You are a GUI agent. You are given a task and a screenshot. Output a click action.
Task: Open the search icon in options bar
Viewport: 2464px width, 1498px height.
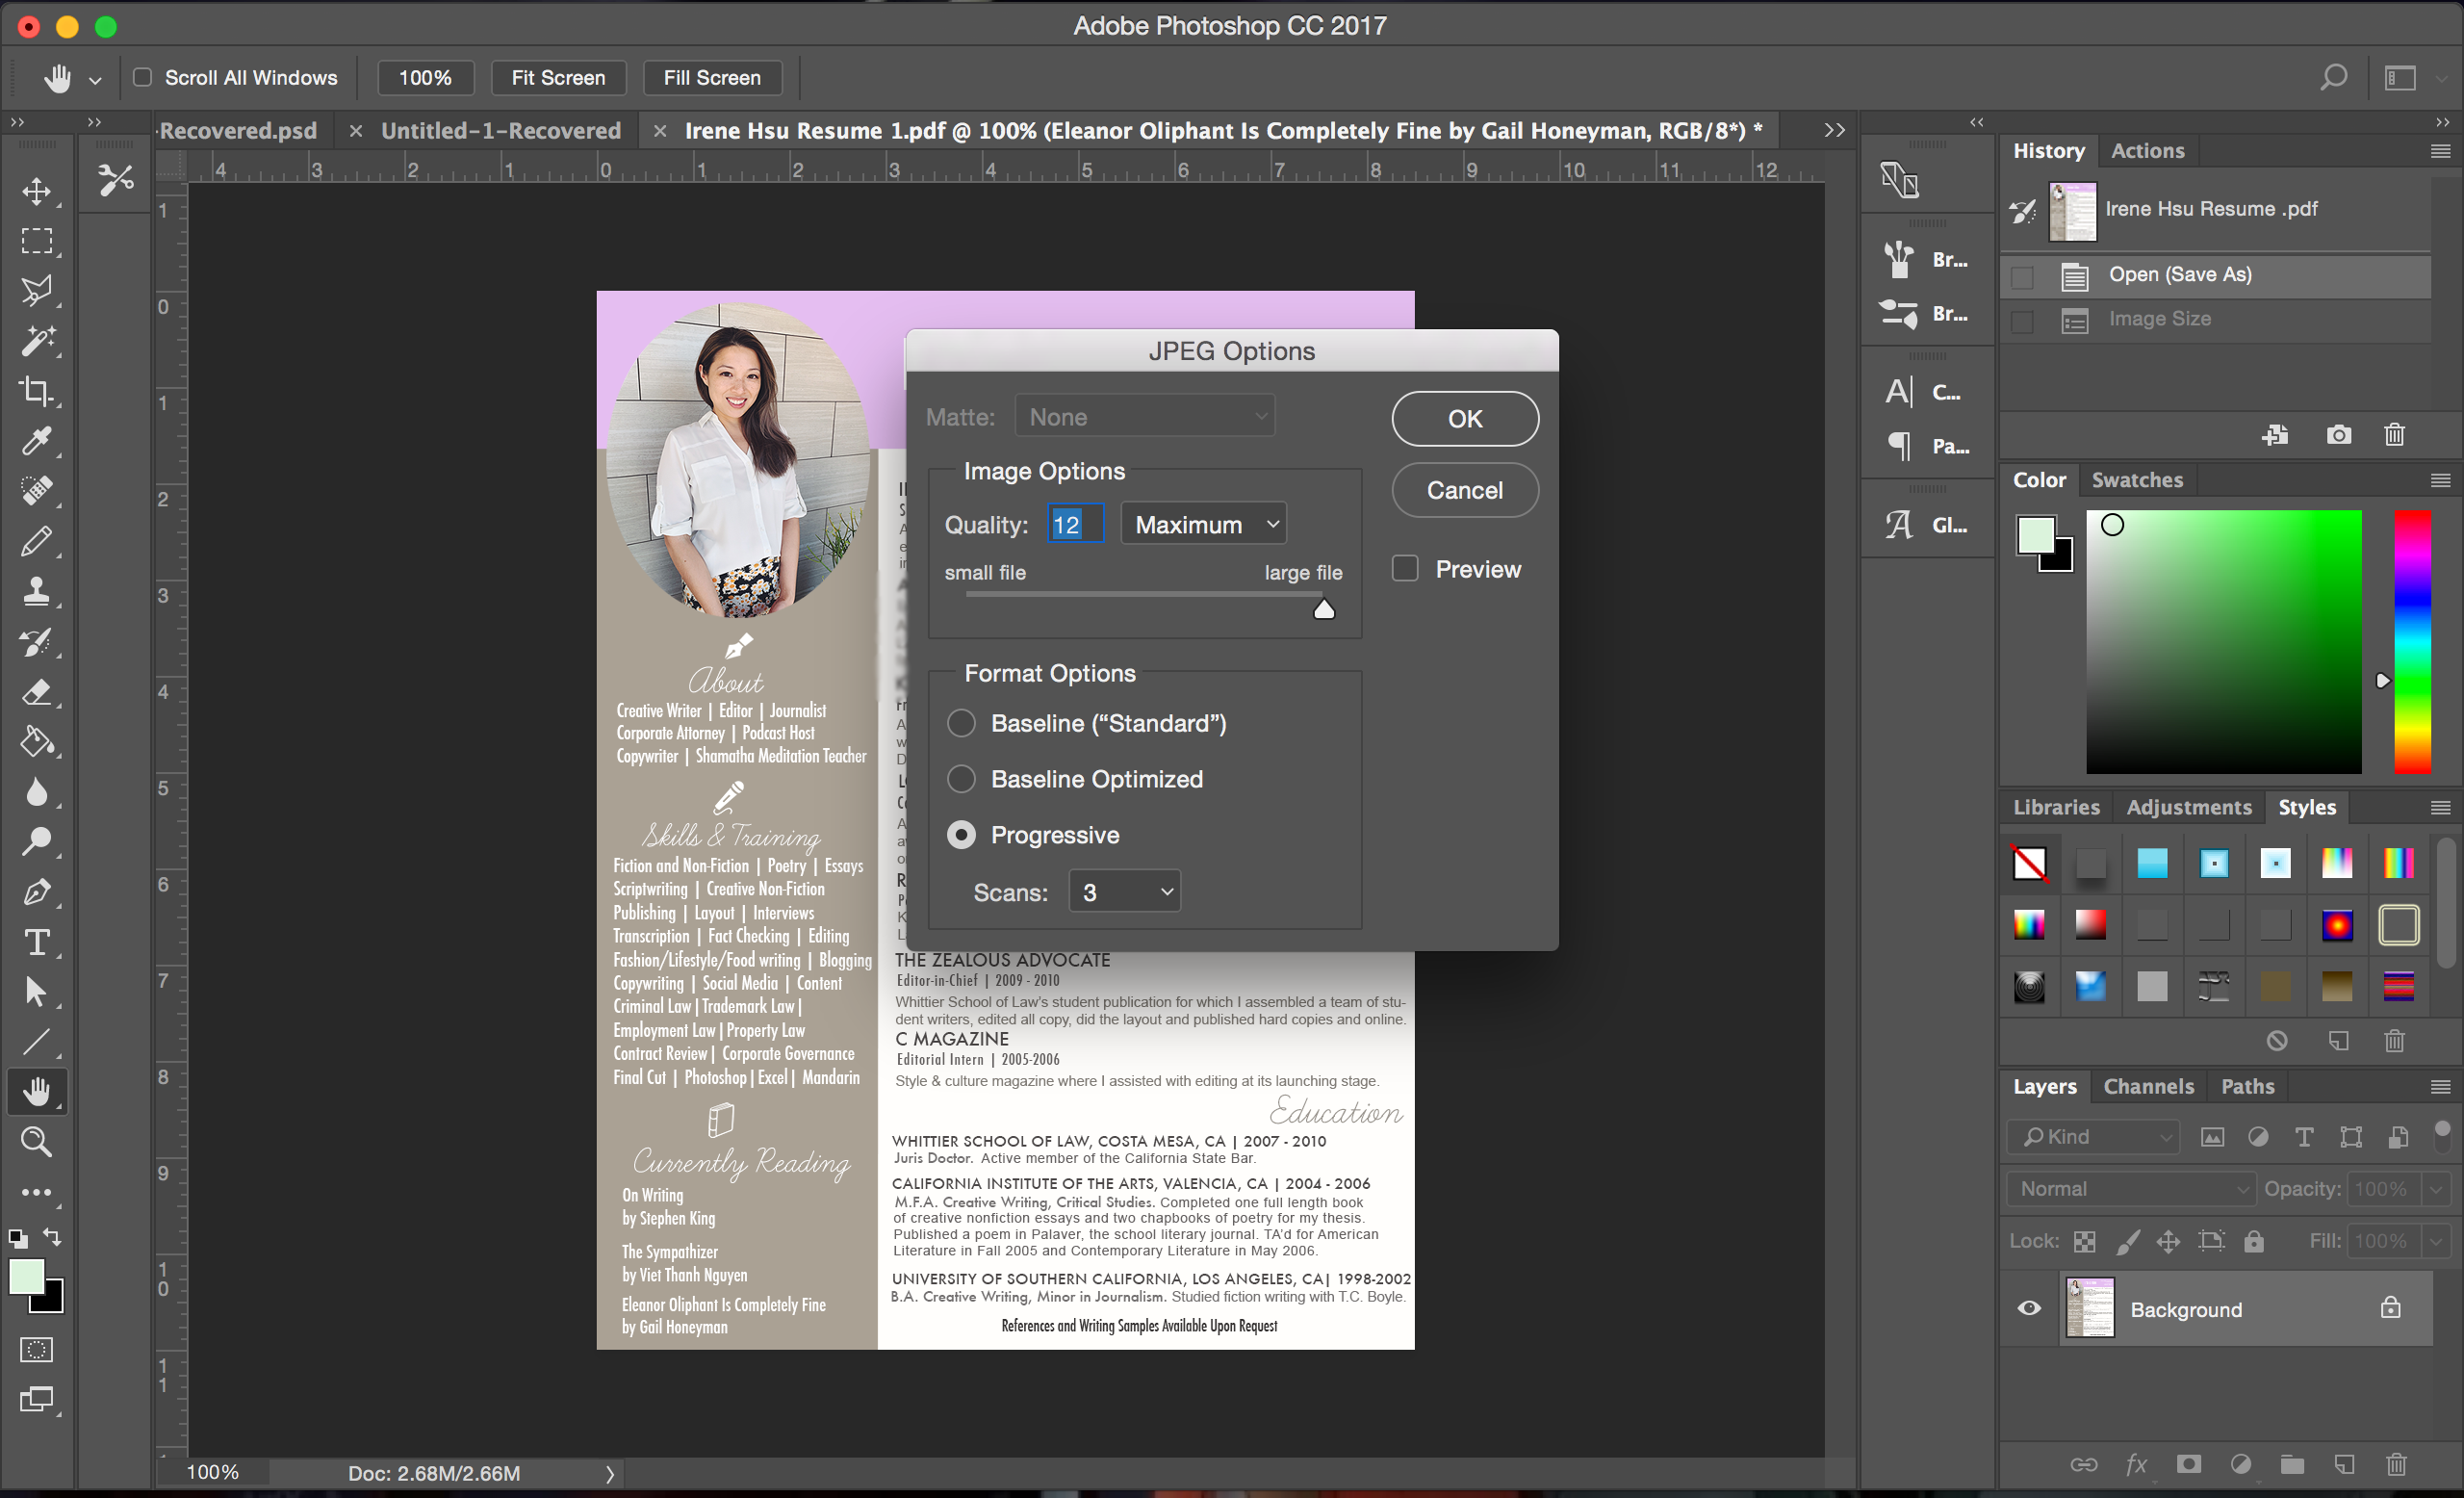tap(2333, 77)
